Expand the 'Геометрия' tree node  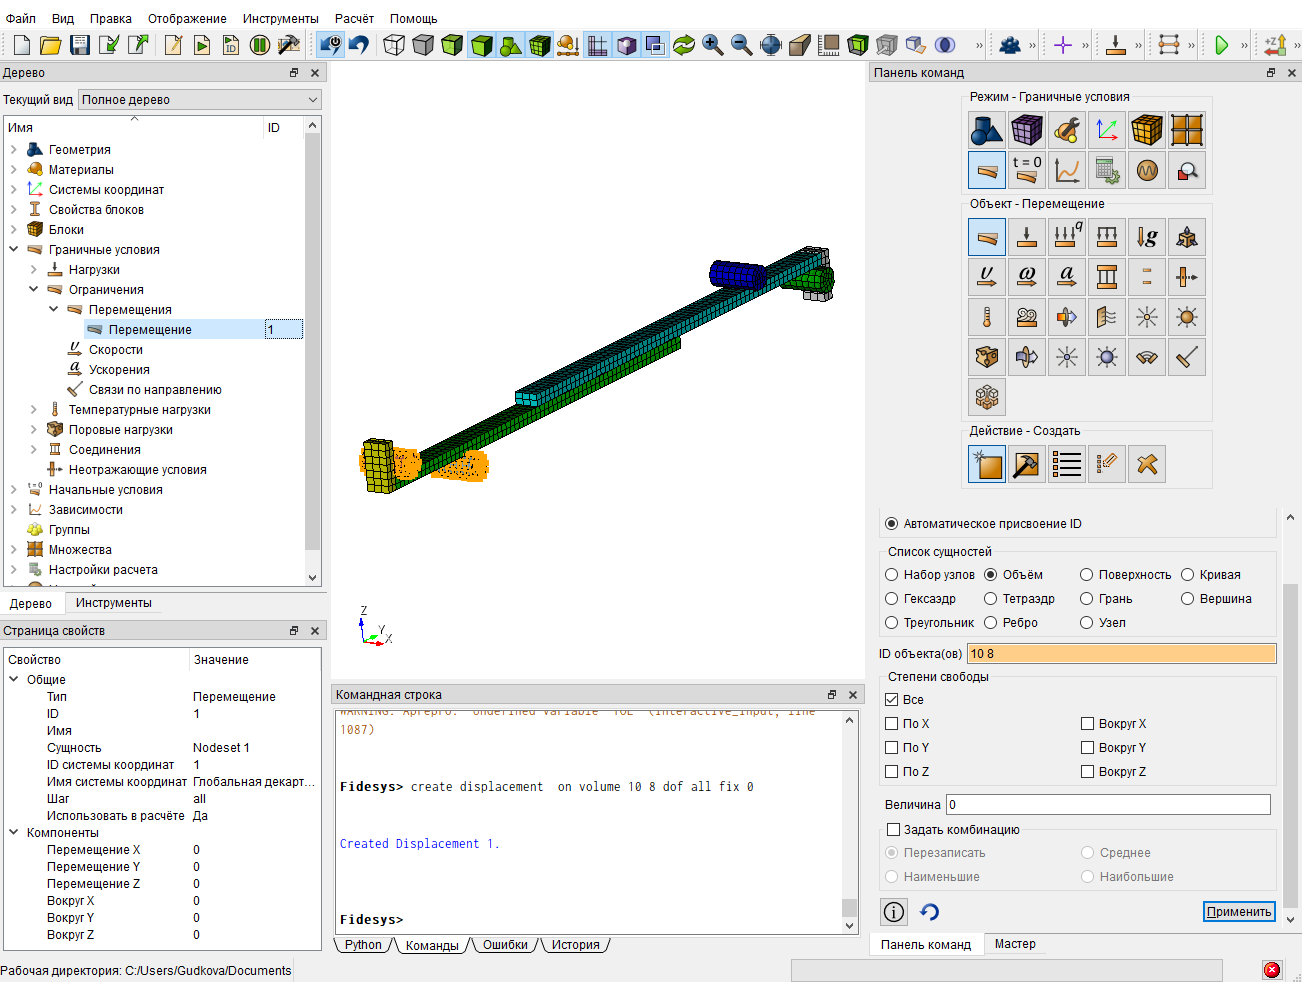click(13, 150)
